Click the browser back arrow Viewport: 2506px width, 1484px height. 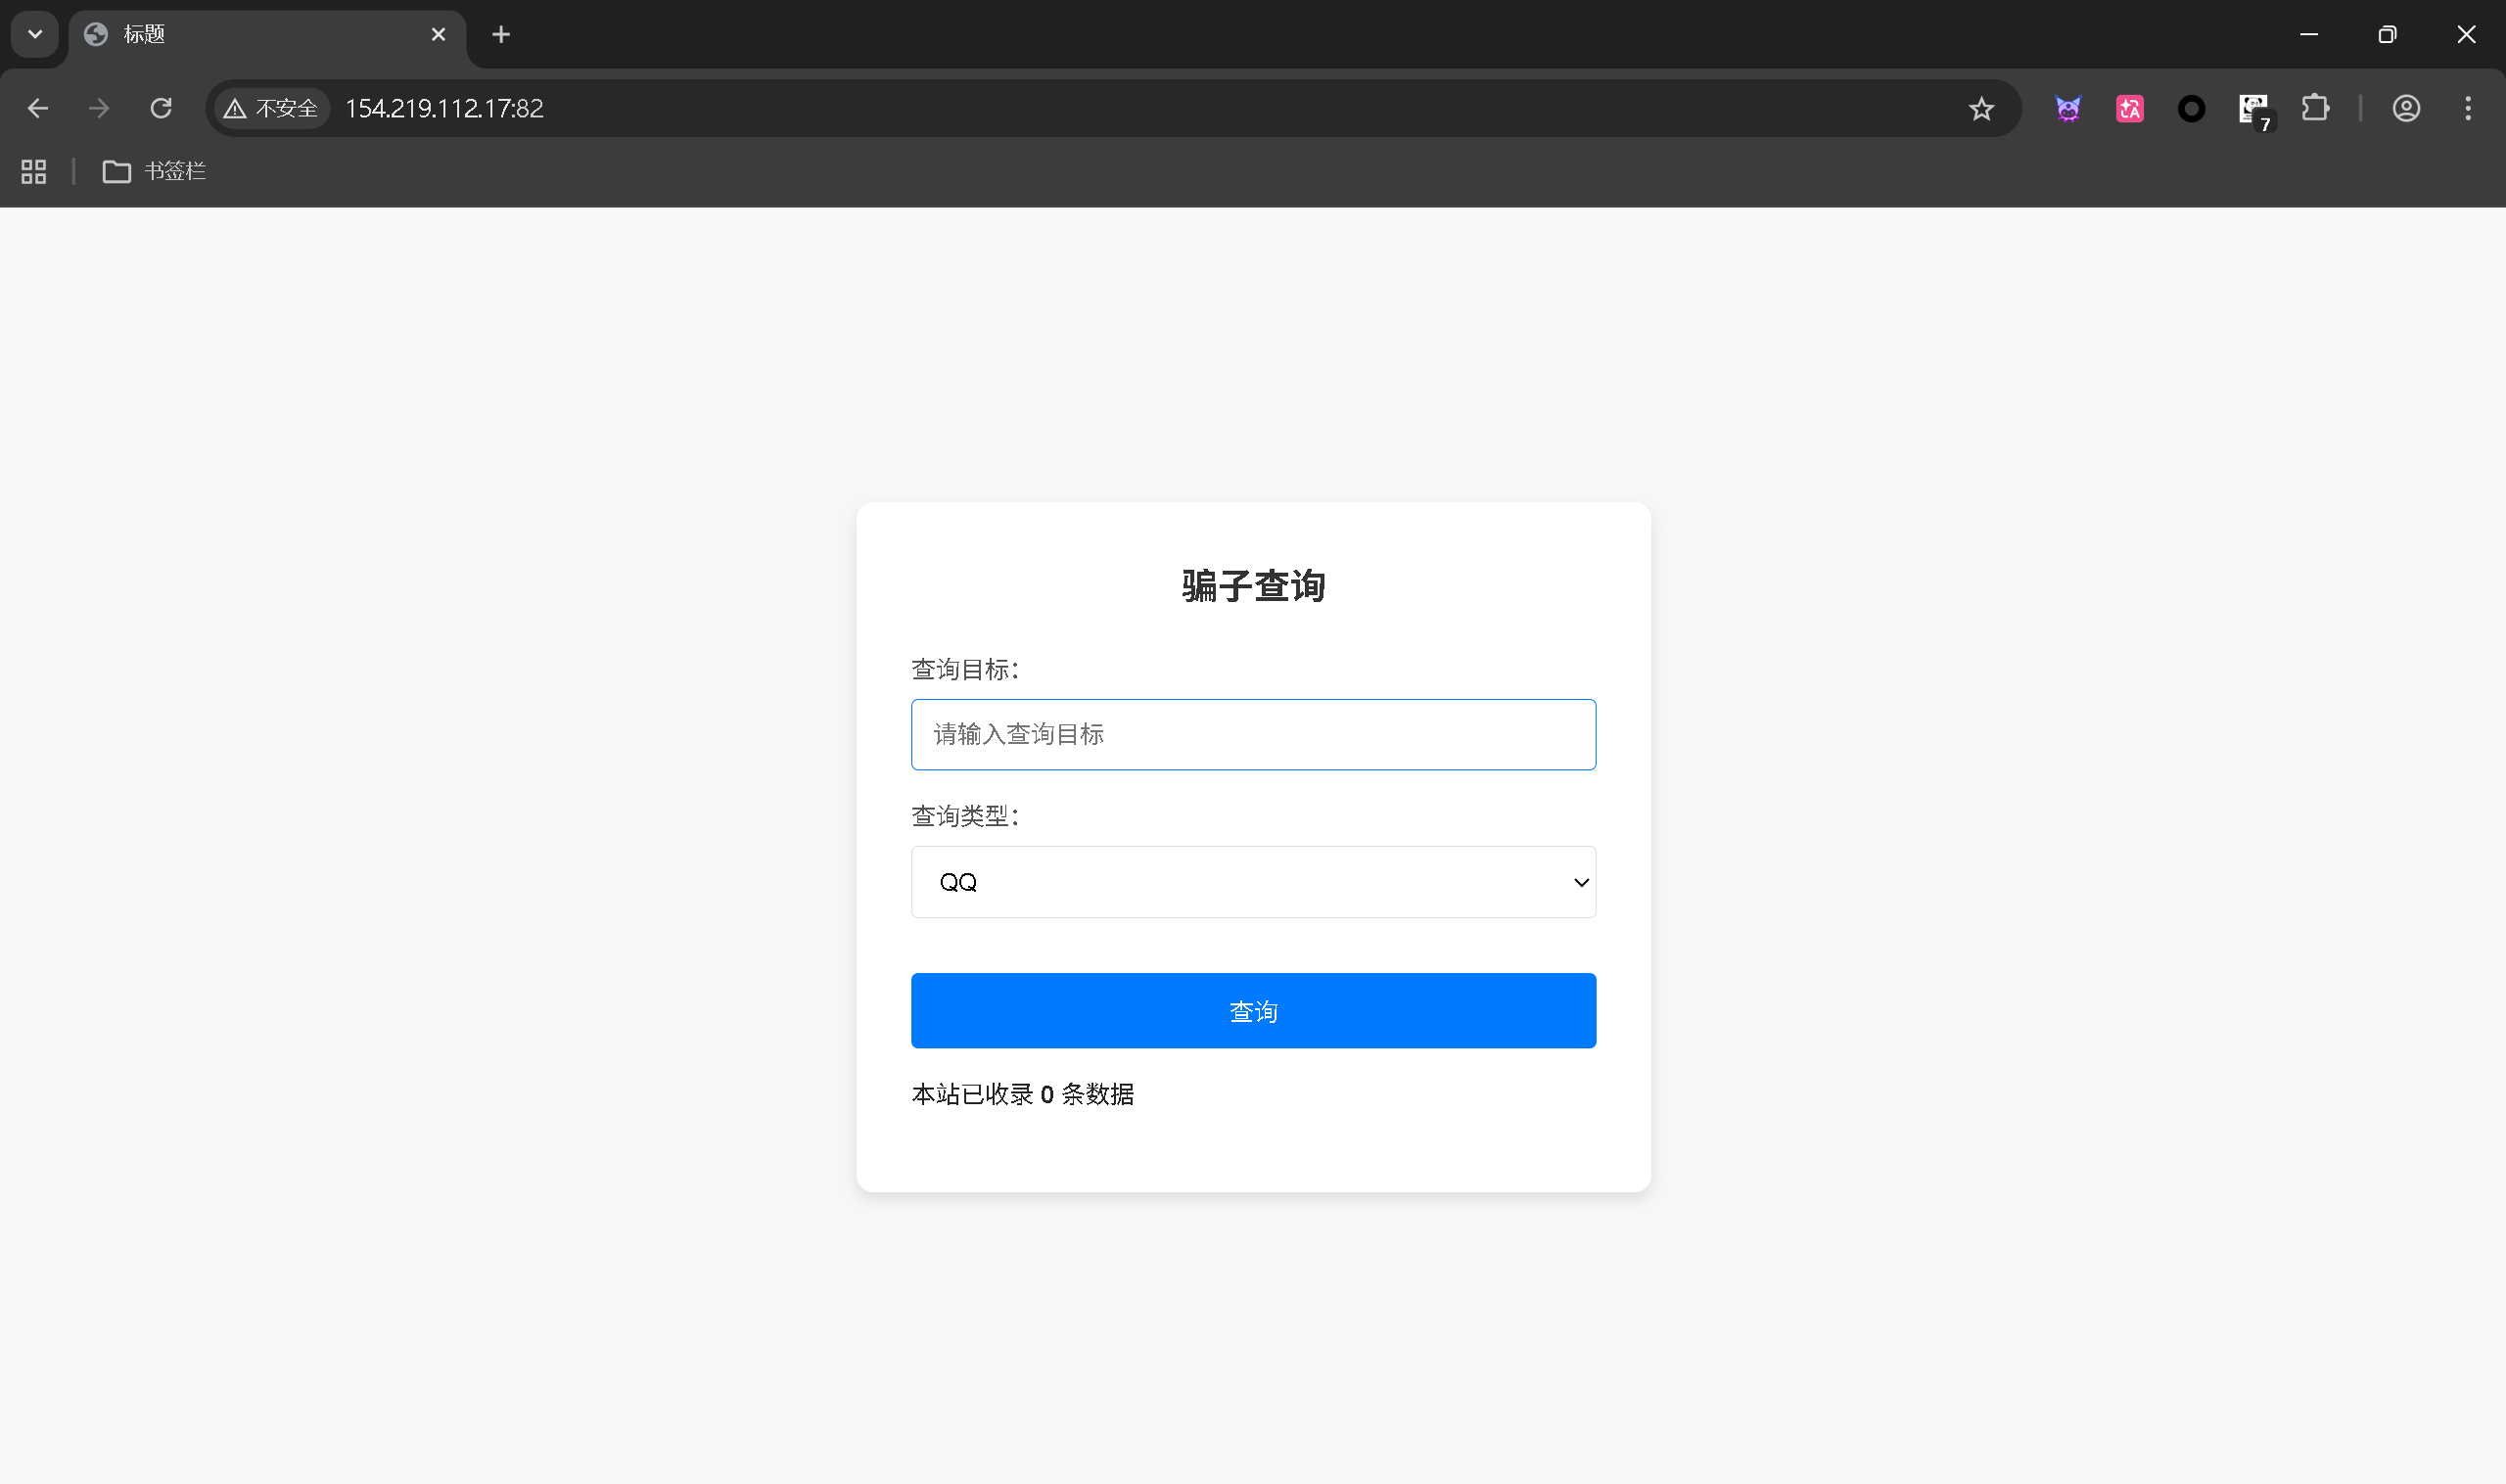click(x=38, y=108)
